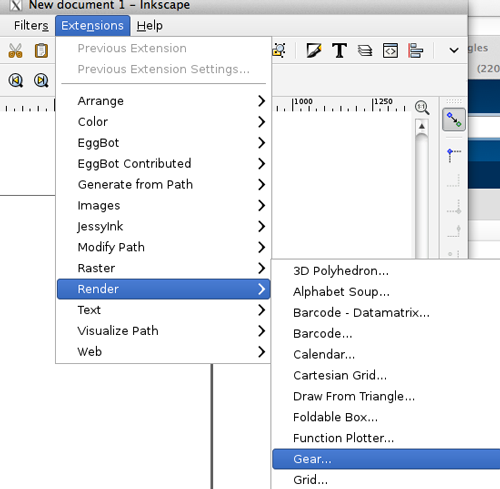Image resolution: width=500 pixels, height=489 pixels.
Task: Click the vertical scrollbar up arrow
Action: (422, 127)
